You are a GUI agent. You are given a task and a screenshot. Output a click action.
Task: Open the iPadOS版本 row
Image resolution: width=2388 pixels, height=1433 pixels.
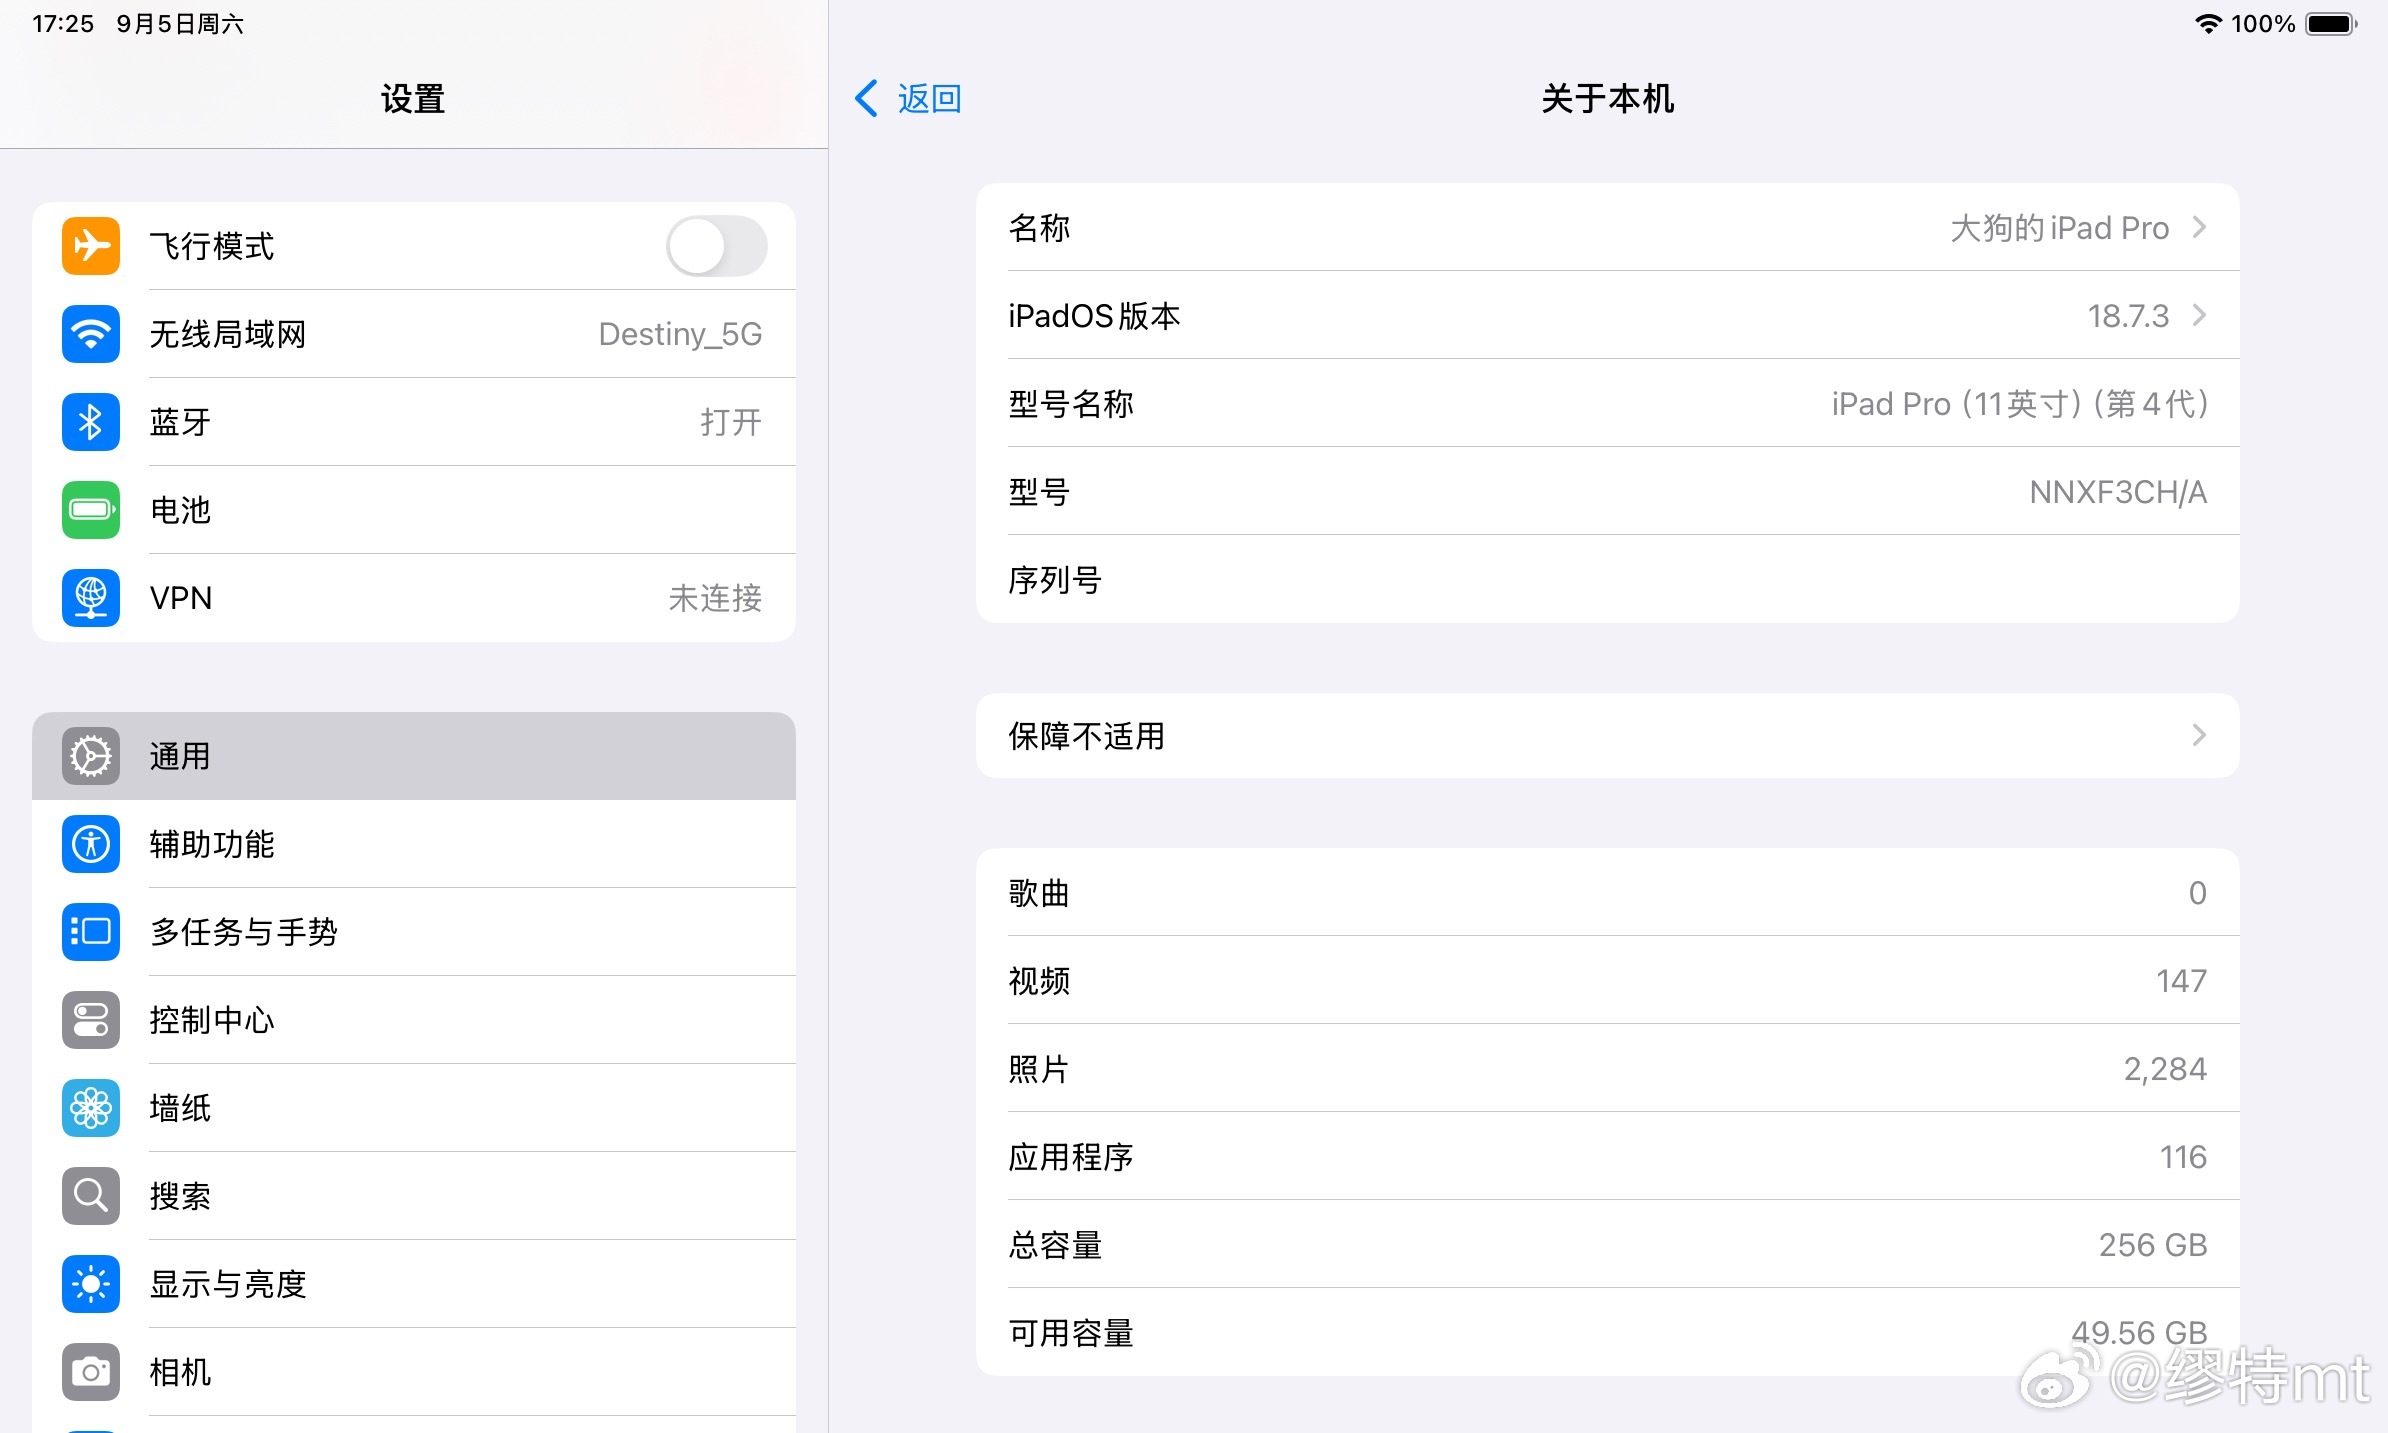click(1607, 315)
